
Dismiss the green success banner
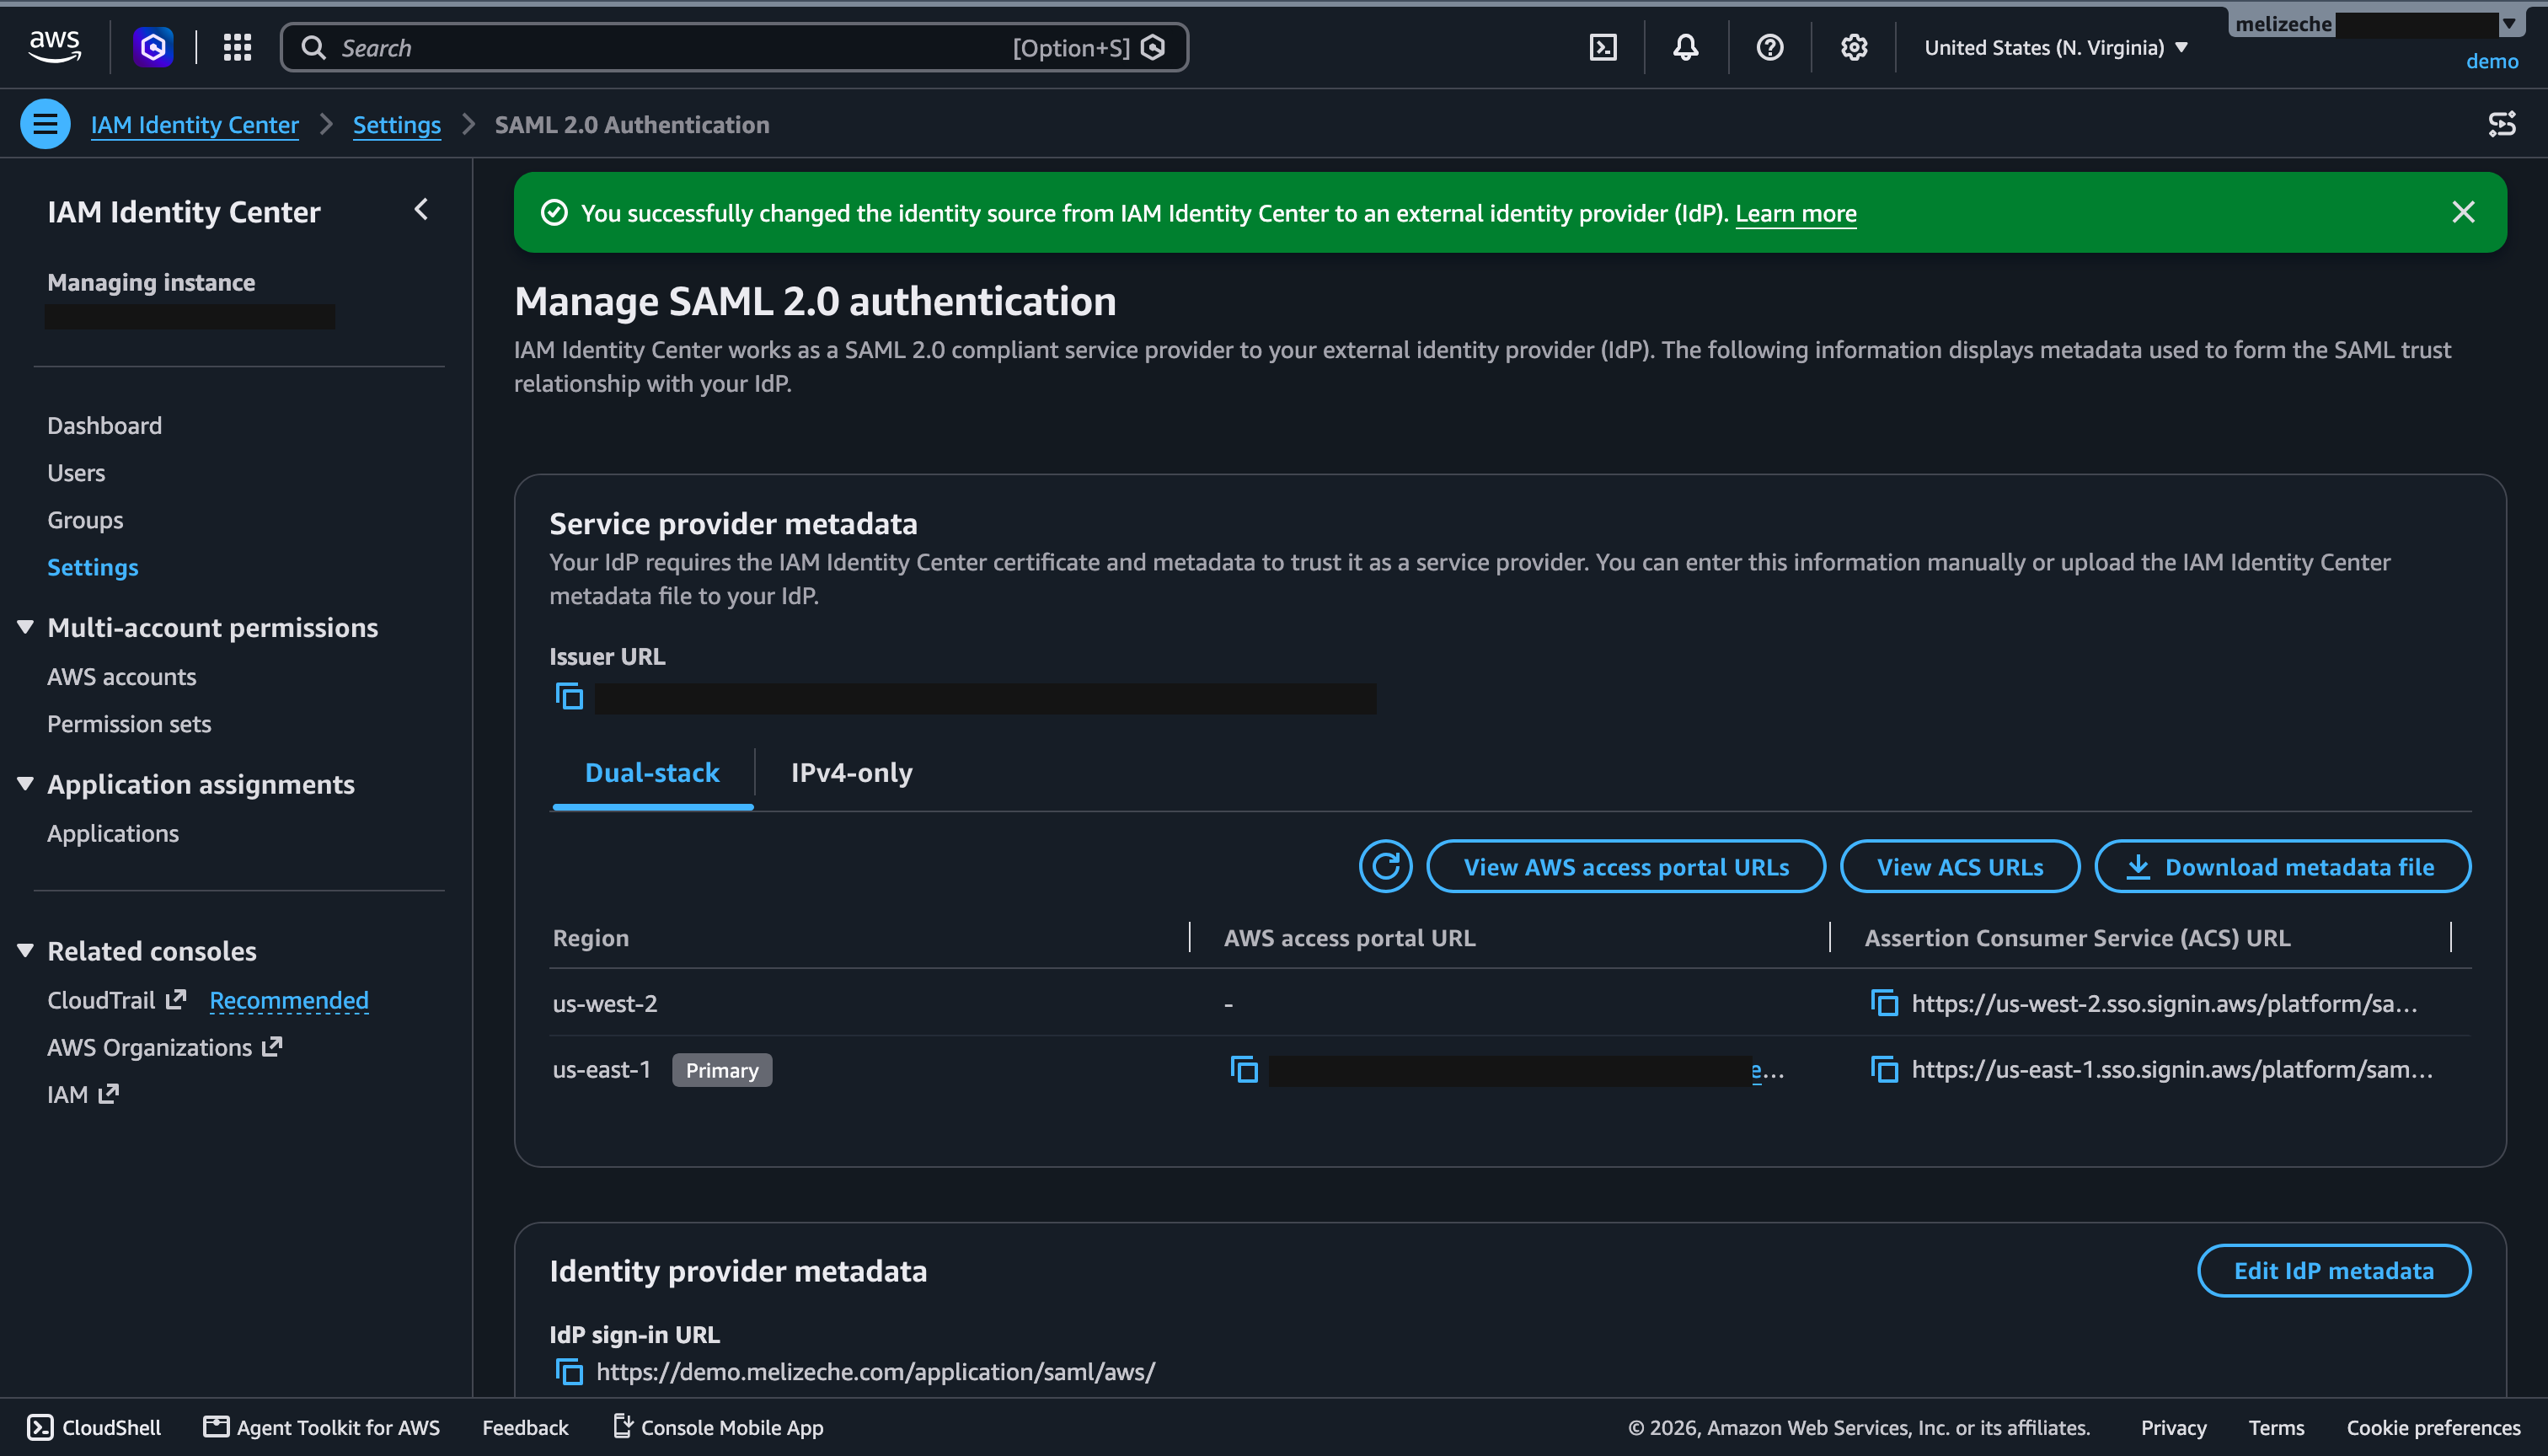click(x=2463, y=212)
